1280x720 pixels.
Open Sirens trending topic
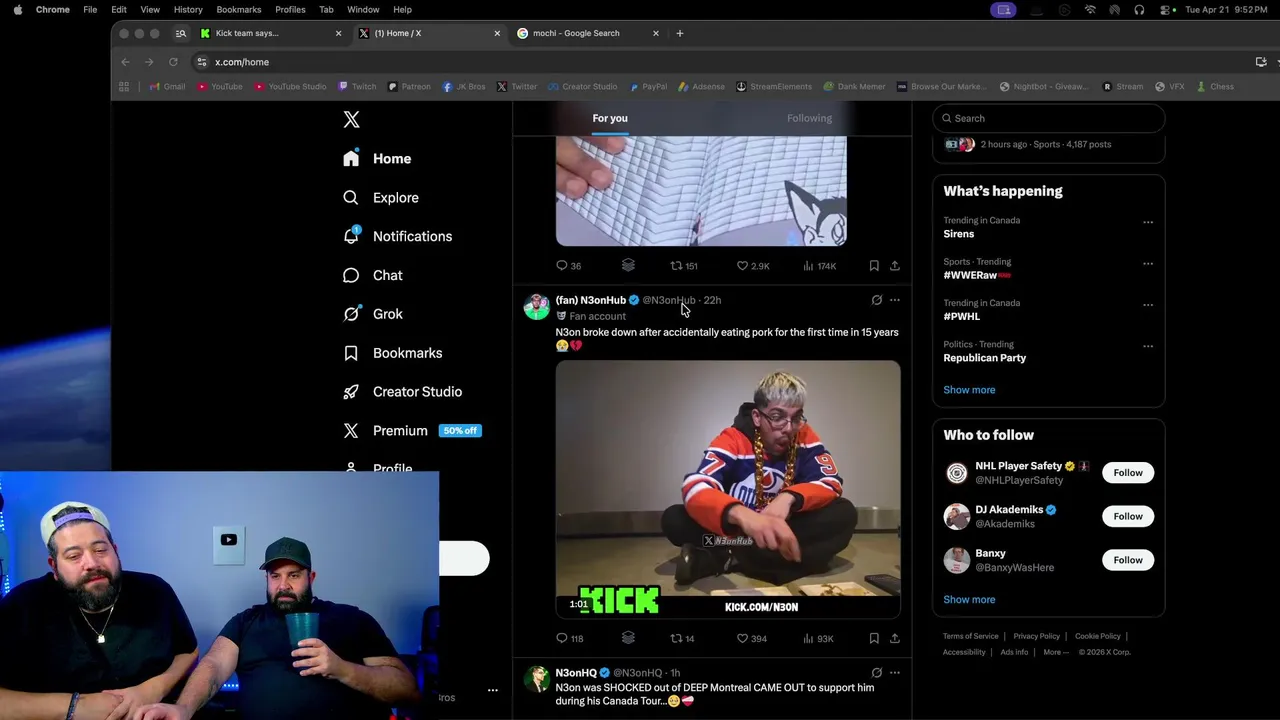coord(958,234)
